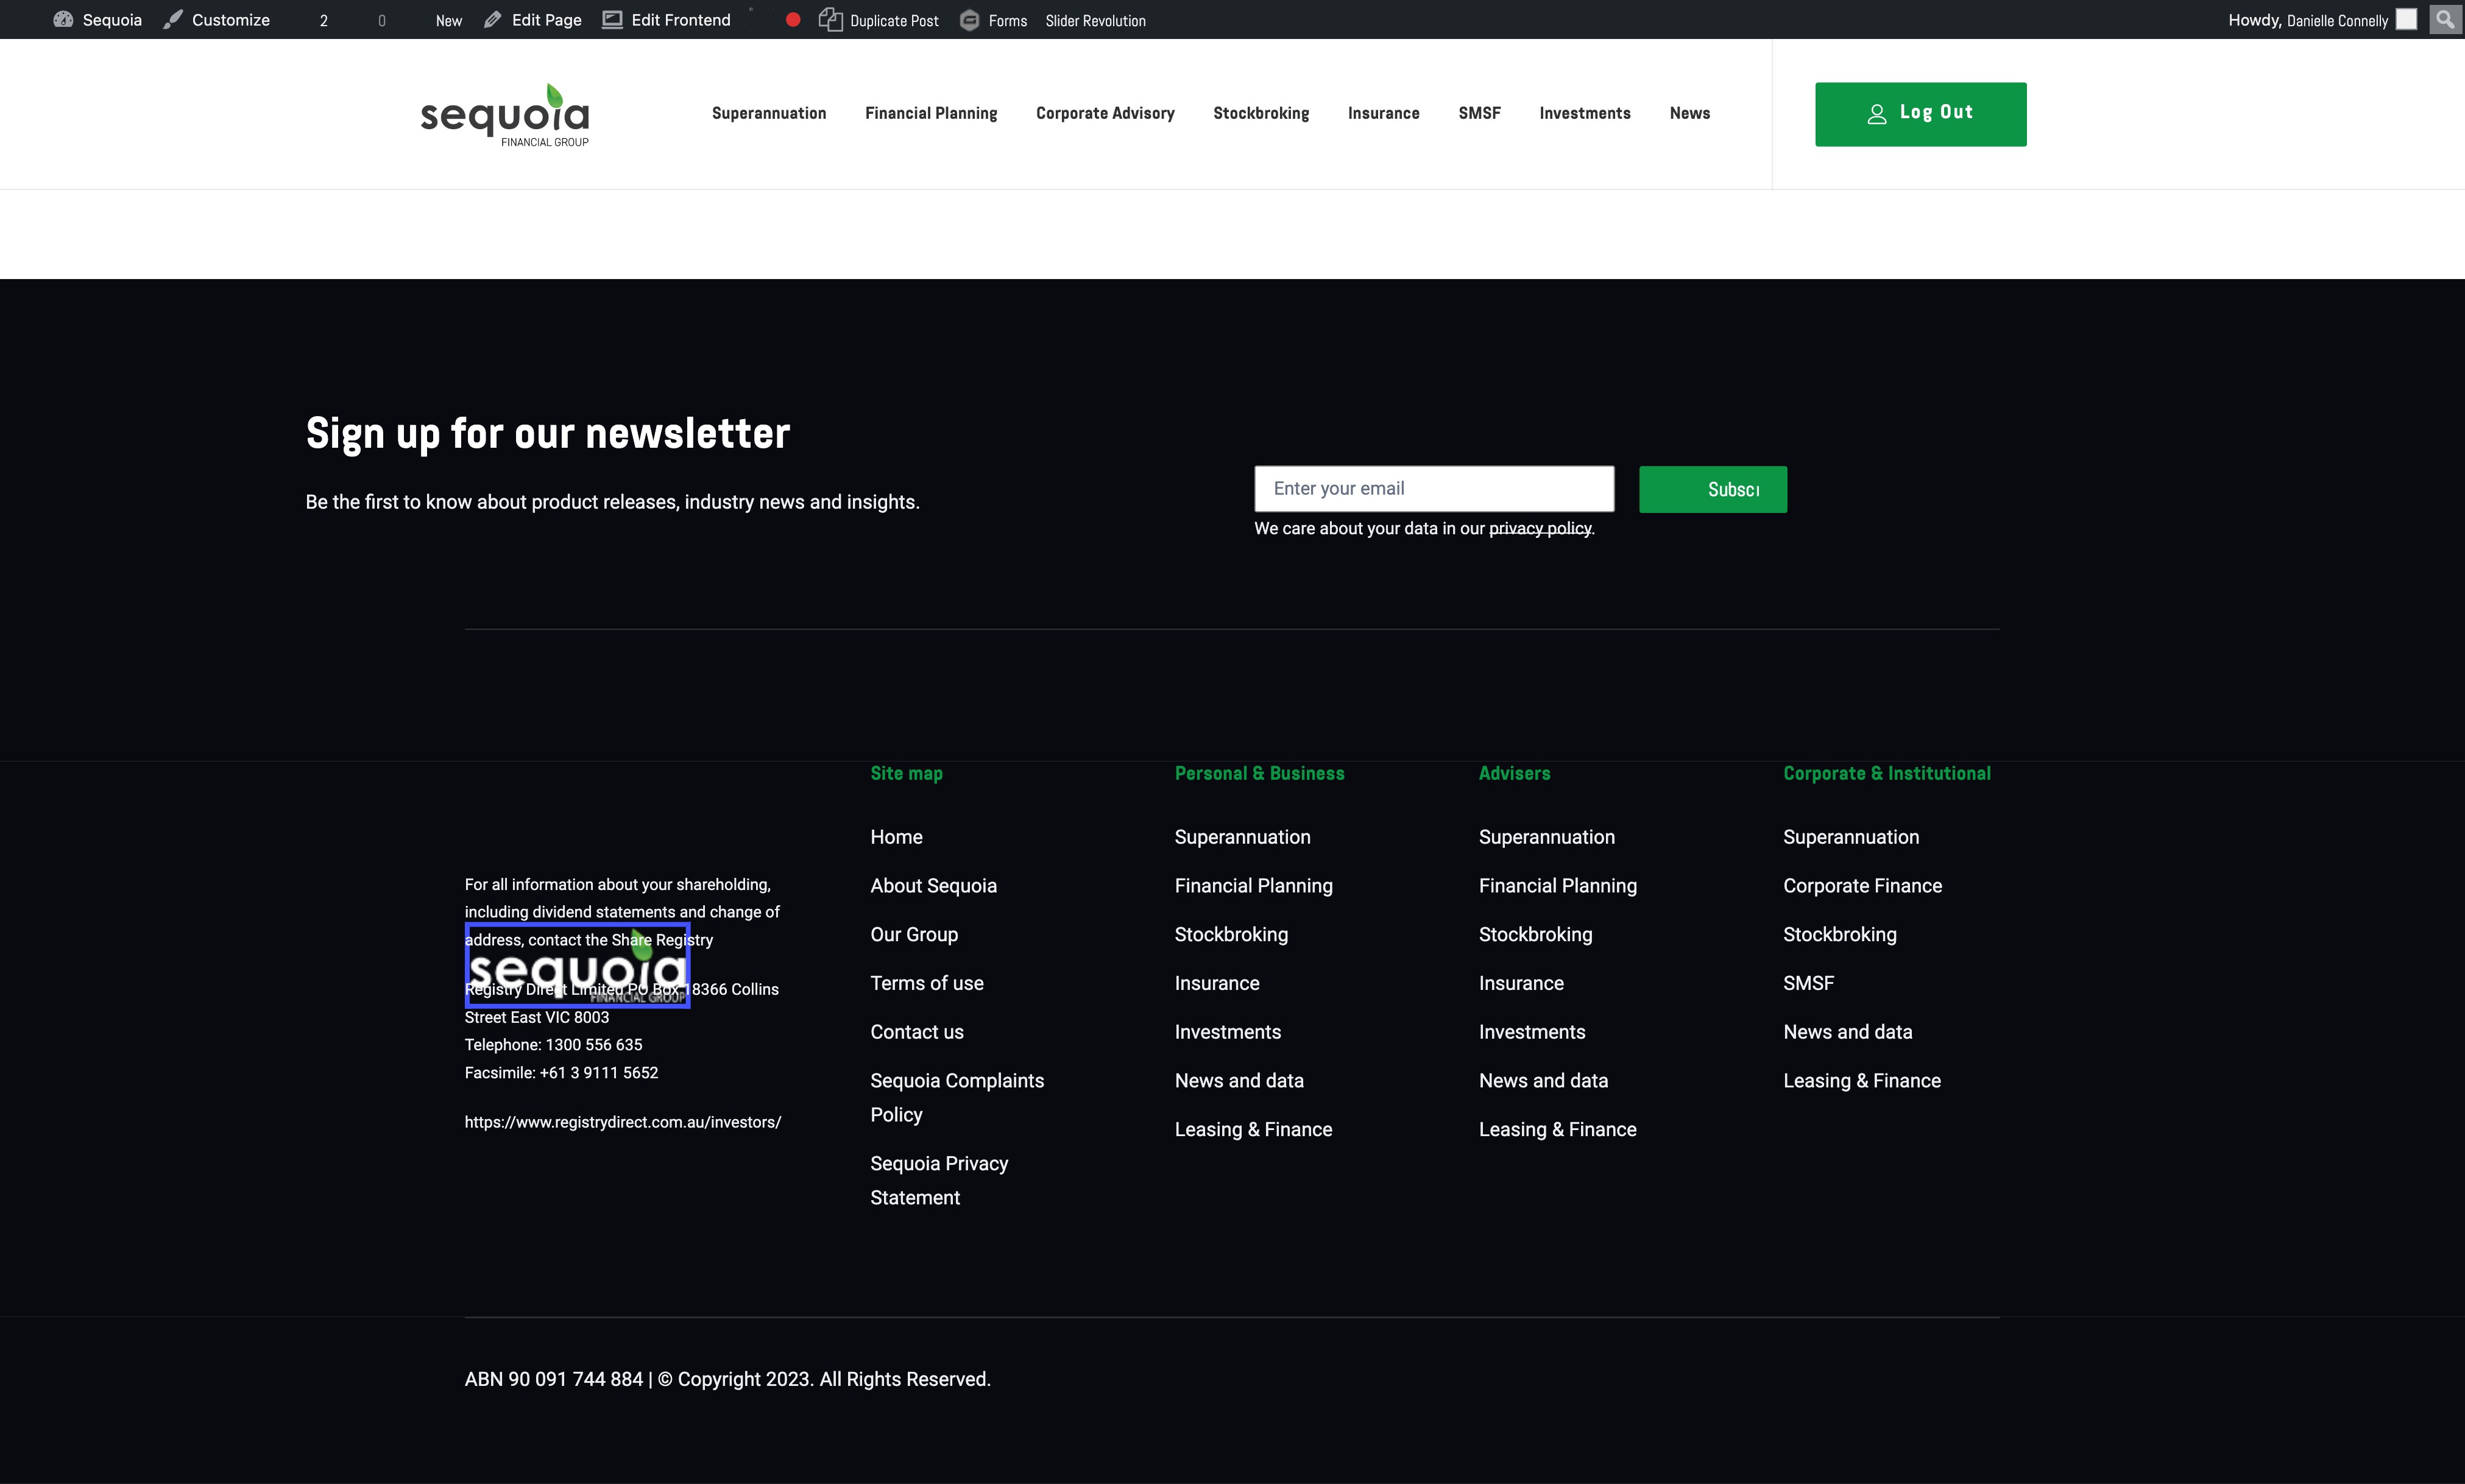Click the Edit Frontend monitor icon
This screenshot has height=1484, width=2465.
(x=612, y=19)
